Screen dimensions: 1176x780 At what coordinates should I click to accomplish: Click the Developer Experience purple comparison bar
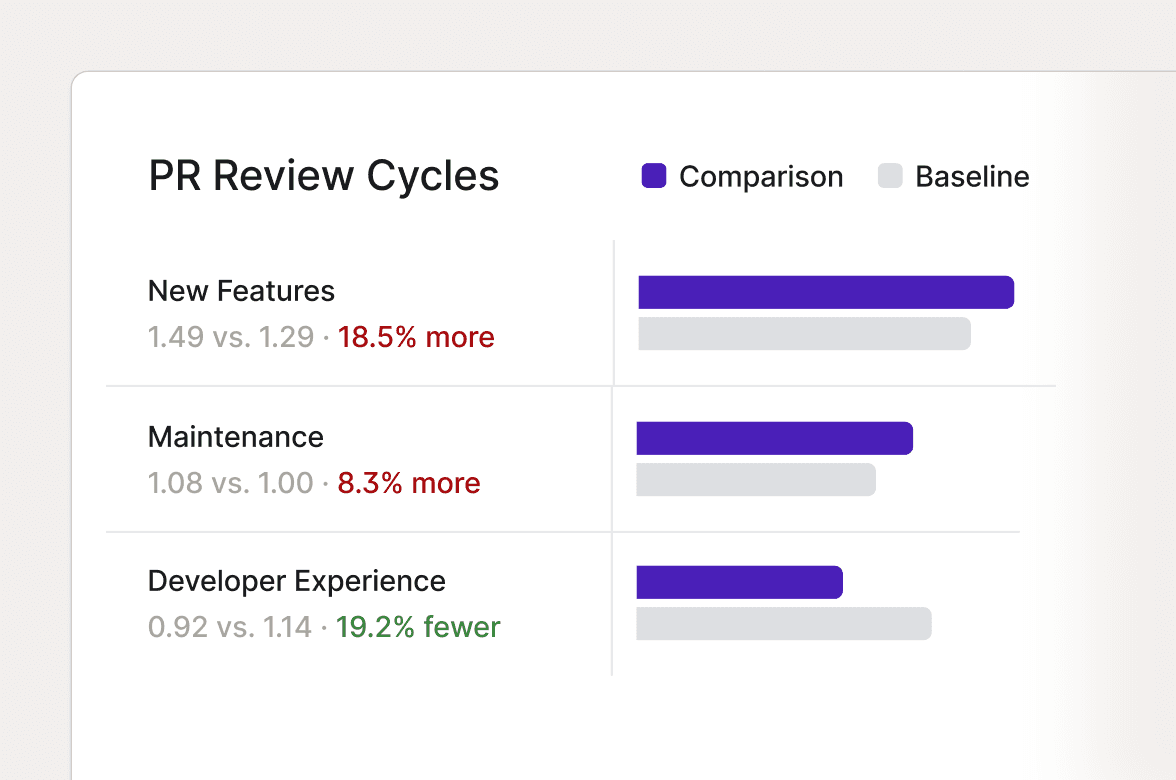tap(740, 583)
